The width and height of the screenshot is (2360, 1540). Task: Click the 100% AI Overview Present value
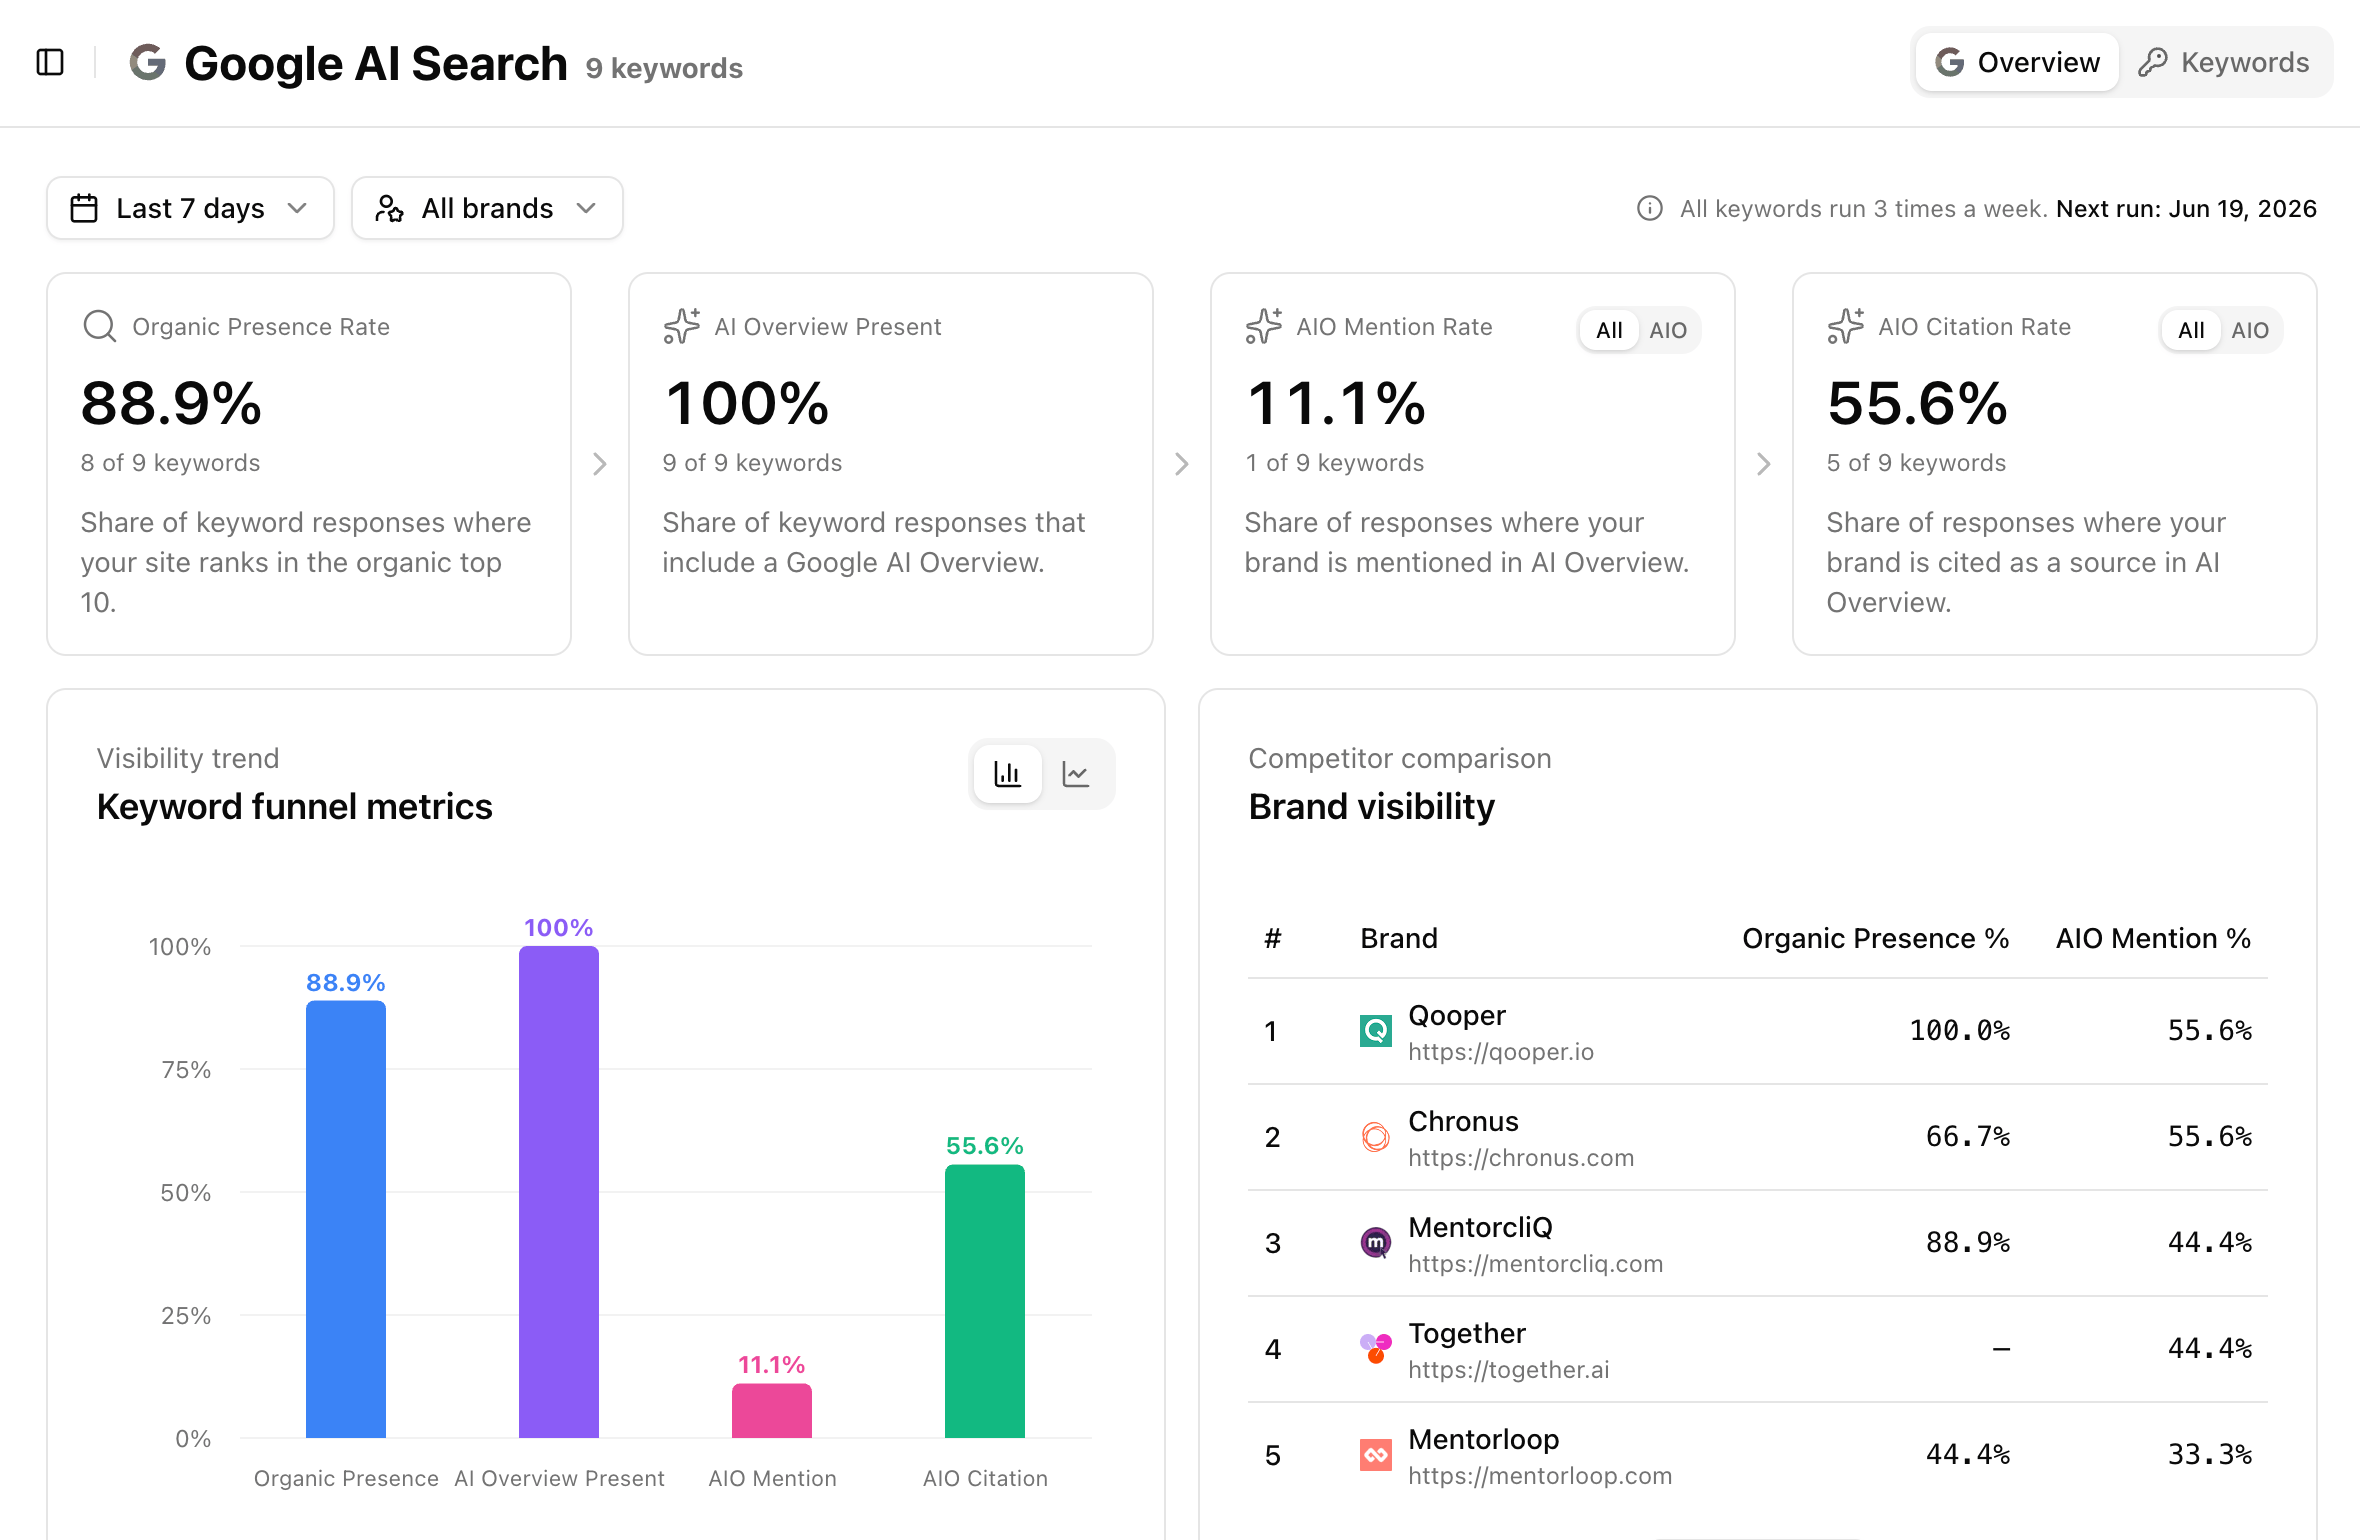click(746, 404)
